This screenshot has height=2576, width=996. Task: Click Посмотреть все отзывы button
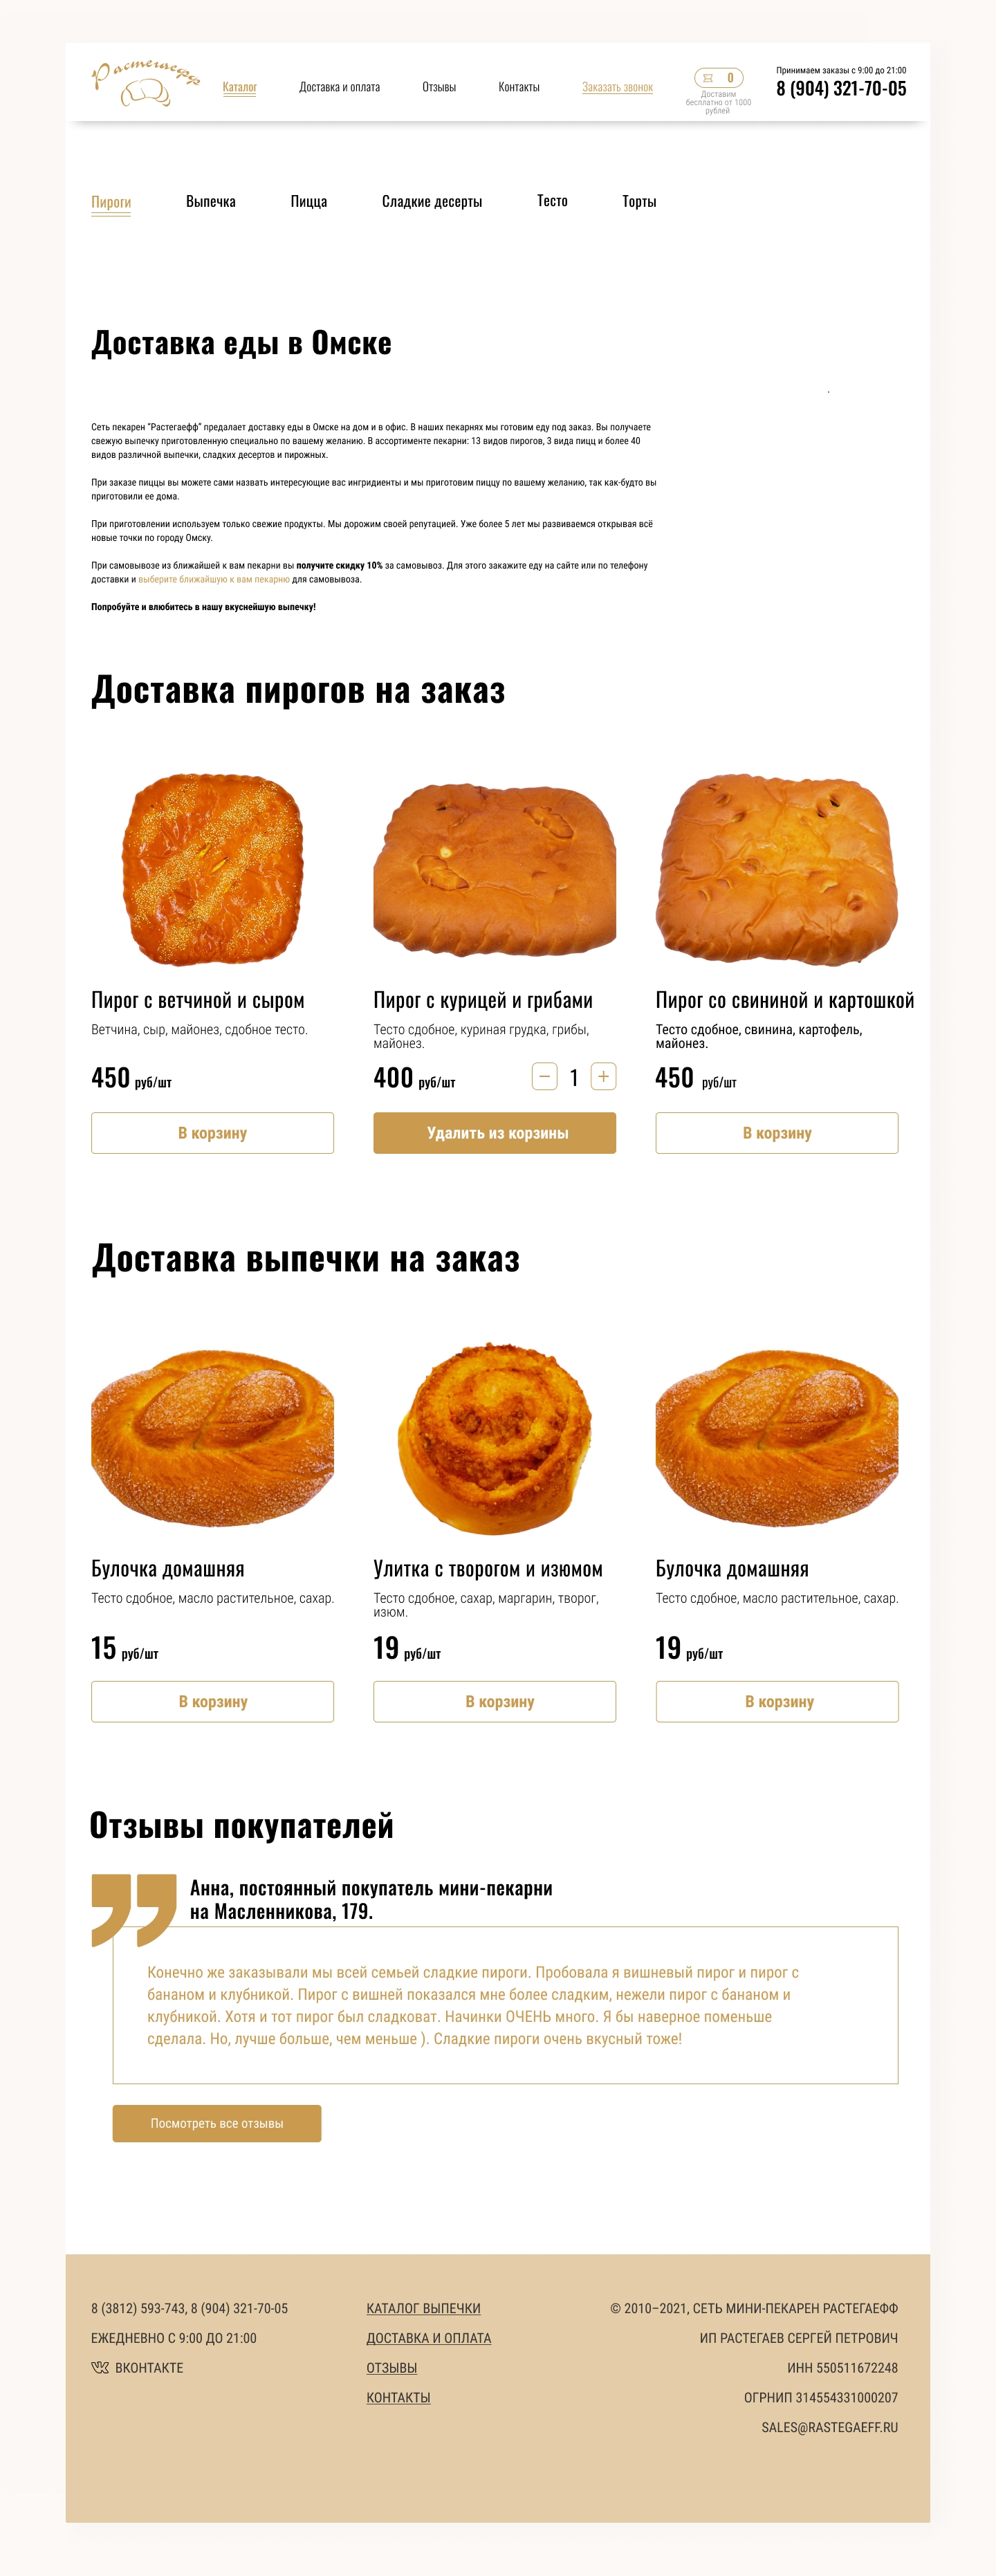tap(217, 2123)
